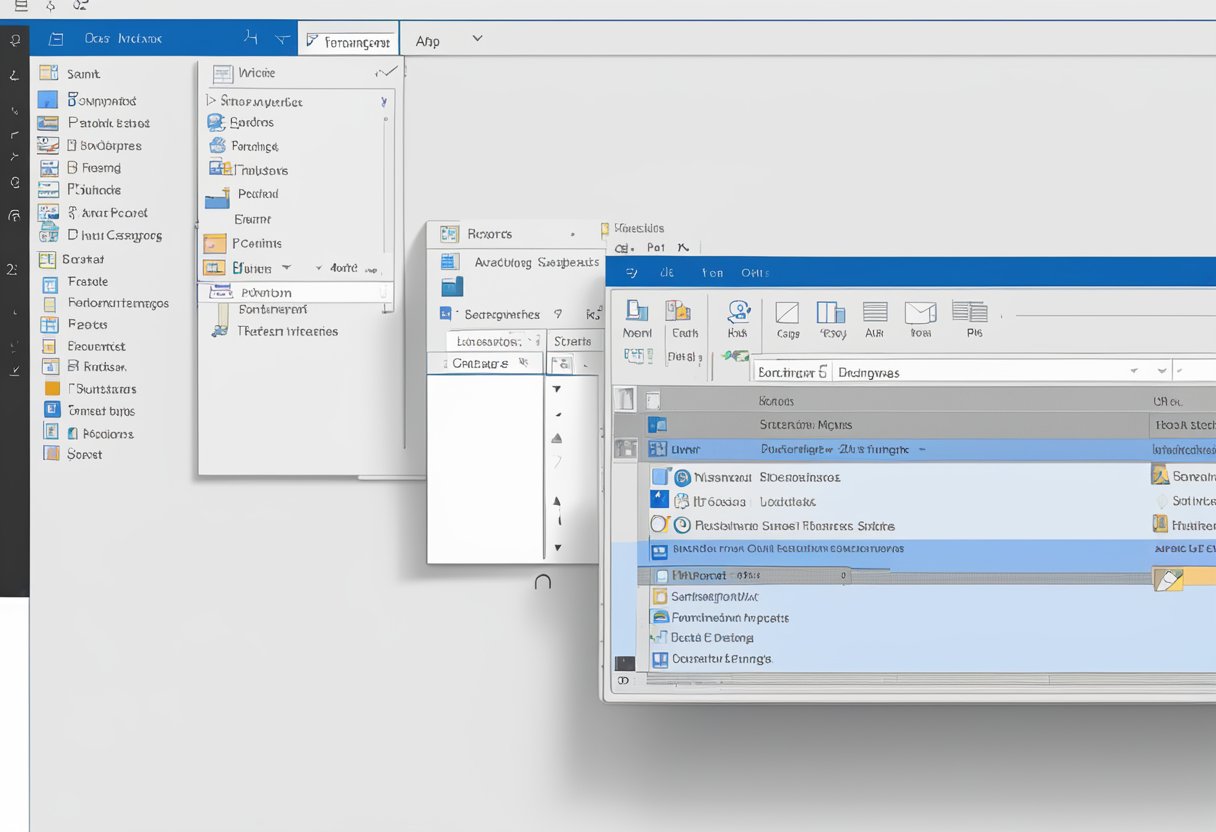Viewport: 1216px width, 832px height.
Task: Open the Ohts menu in blue bar
Action: coord(755,272)
